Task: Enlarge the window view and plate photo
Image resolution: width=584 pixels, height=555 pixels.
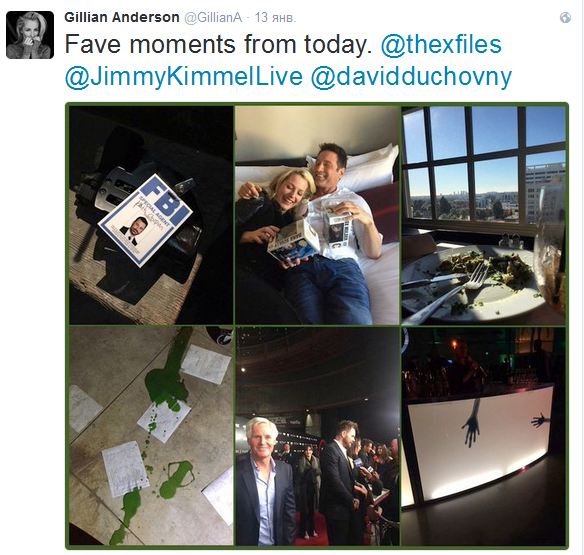Action: (483, 215)
